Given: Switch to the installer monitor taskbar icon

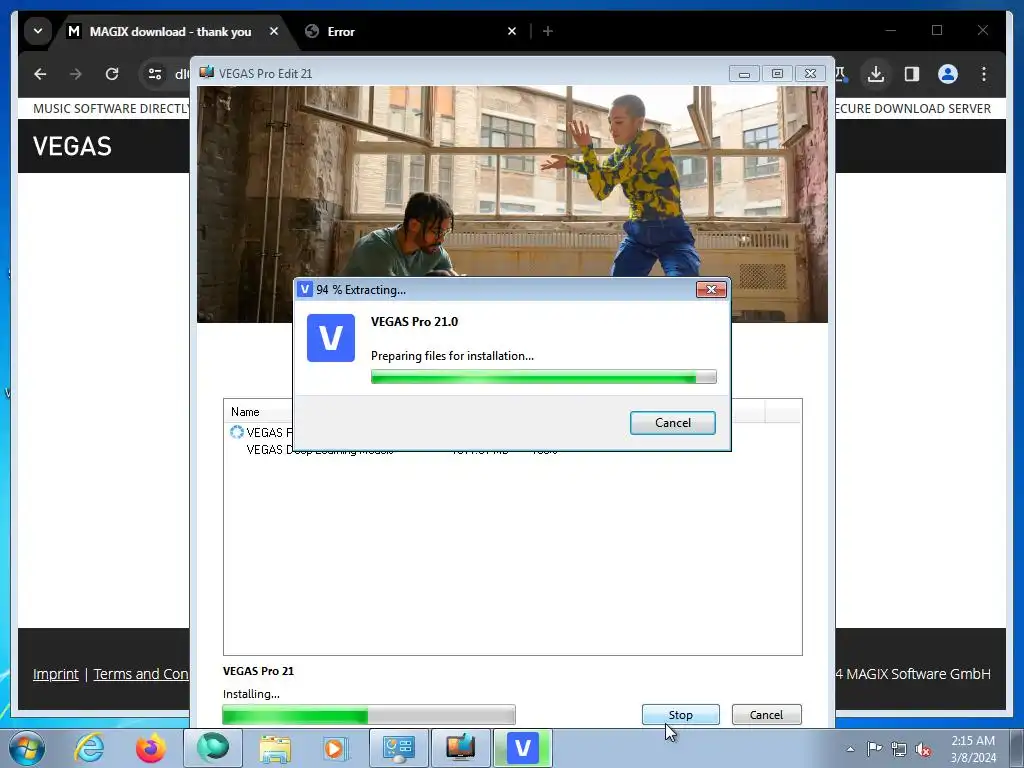Looking at the screenshot, I should point(461,748).
